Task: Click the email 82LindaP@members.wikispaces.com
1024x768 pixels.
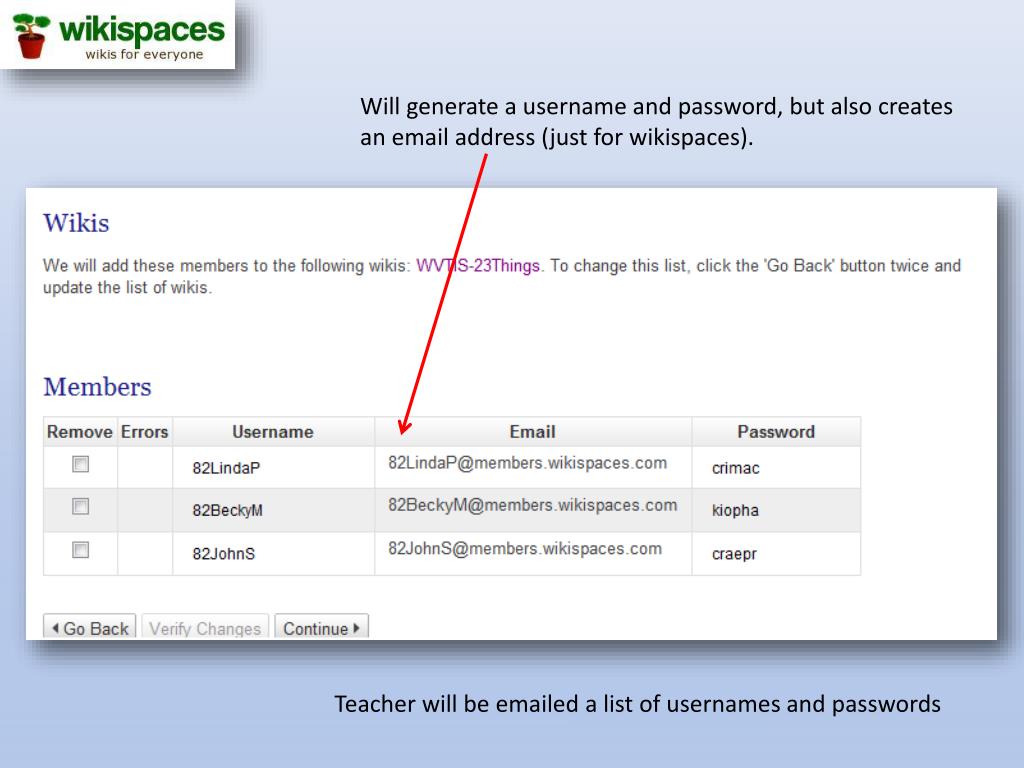Action: point(528,463)
